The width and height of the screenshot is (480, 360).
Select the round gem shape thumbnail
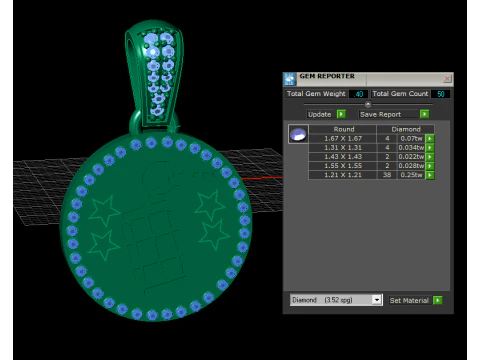tap(298, 134)
